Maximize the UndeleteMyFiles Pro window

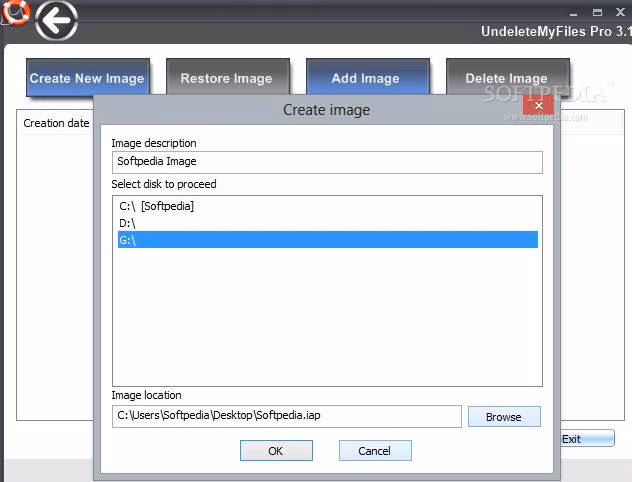point(597,12)
